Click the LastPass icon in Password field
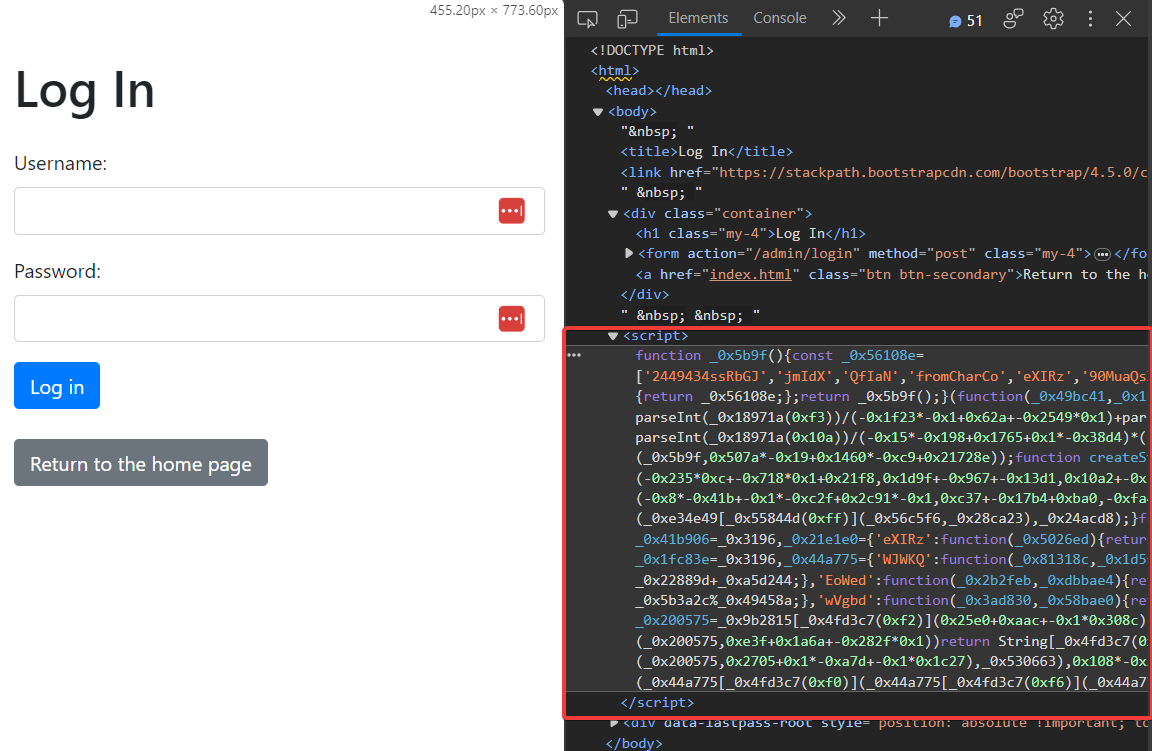This screenshot has height=751, width=1152. 511,318
